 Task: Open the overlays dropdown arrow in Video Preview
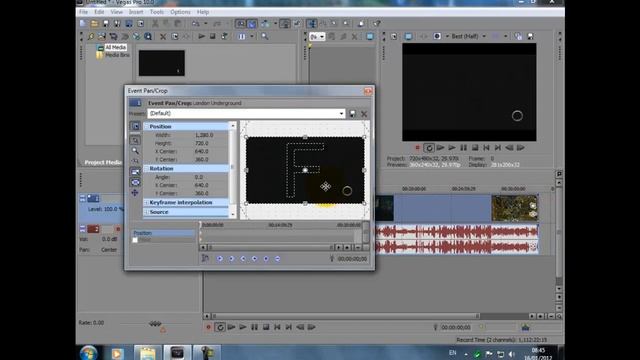pos(506,36)
